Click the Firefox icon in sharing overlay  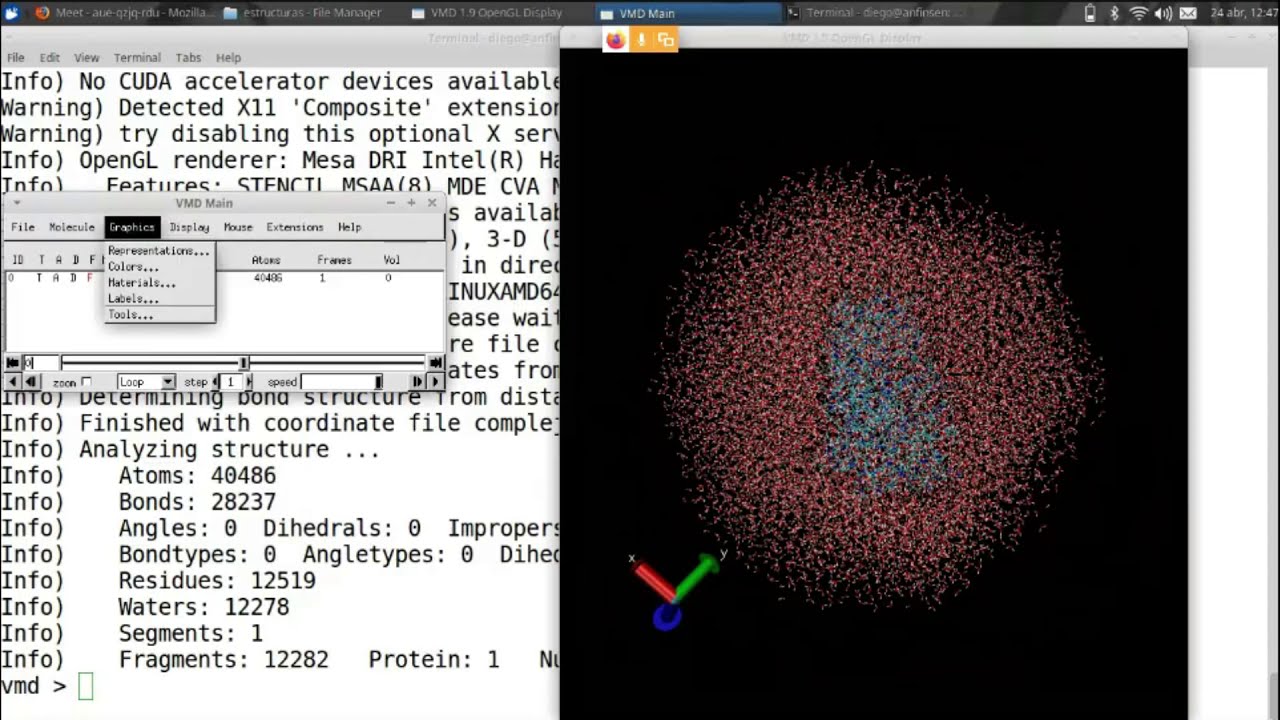tap(615, 40)
